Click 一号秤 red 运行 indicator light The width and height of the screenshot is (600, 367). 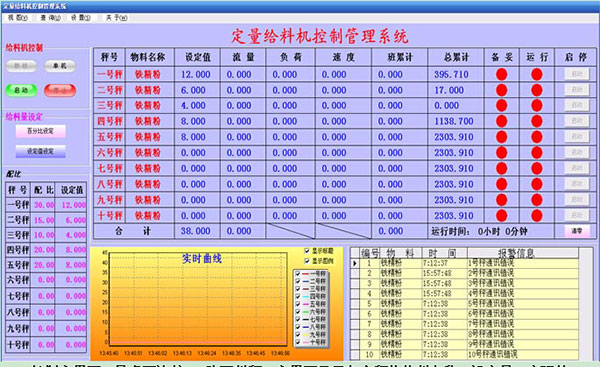pos(536,74)
